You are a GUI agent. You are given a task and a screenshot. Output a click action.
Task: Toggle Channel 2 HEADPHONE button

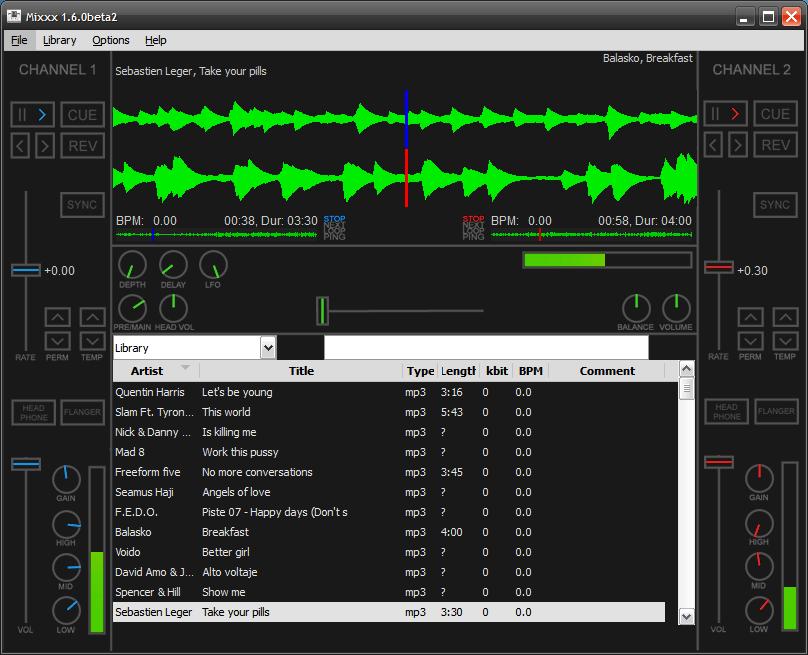[727, 412]
